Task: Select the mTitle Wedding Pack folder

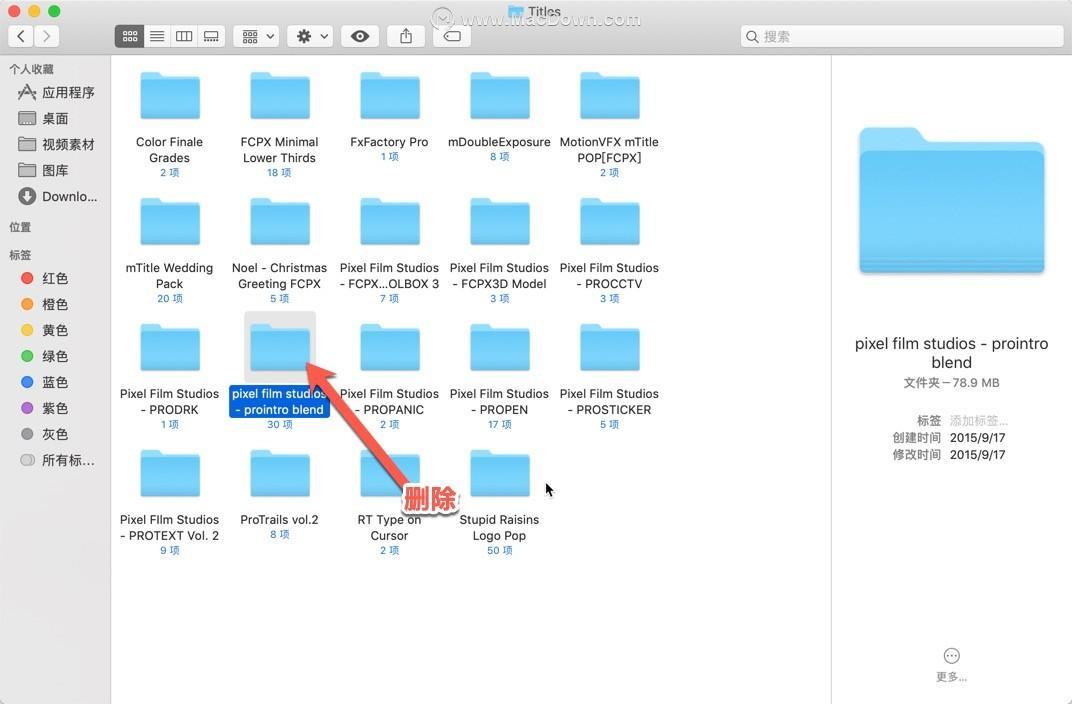Action: tap(170, 222)
